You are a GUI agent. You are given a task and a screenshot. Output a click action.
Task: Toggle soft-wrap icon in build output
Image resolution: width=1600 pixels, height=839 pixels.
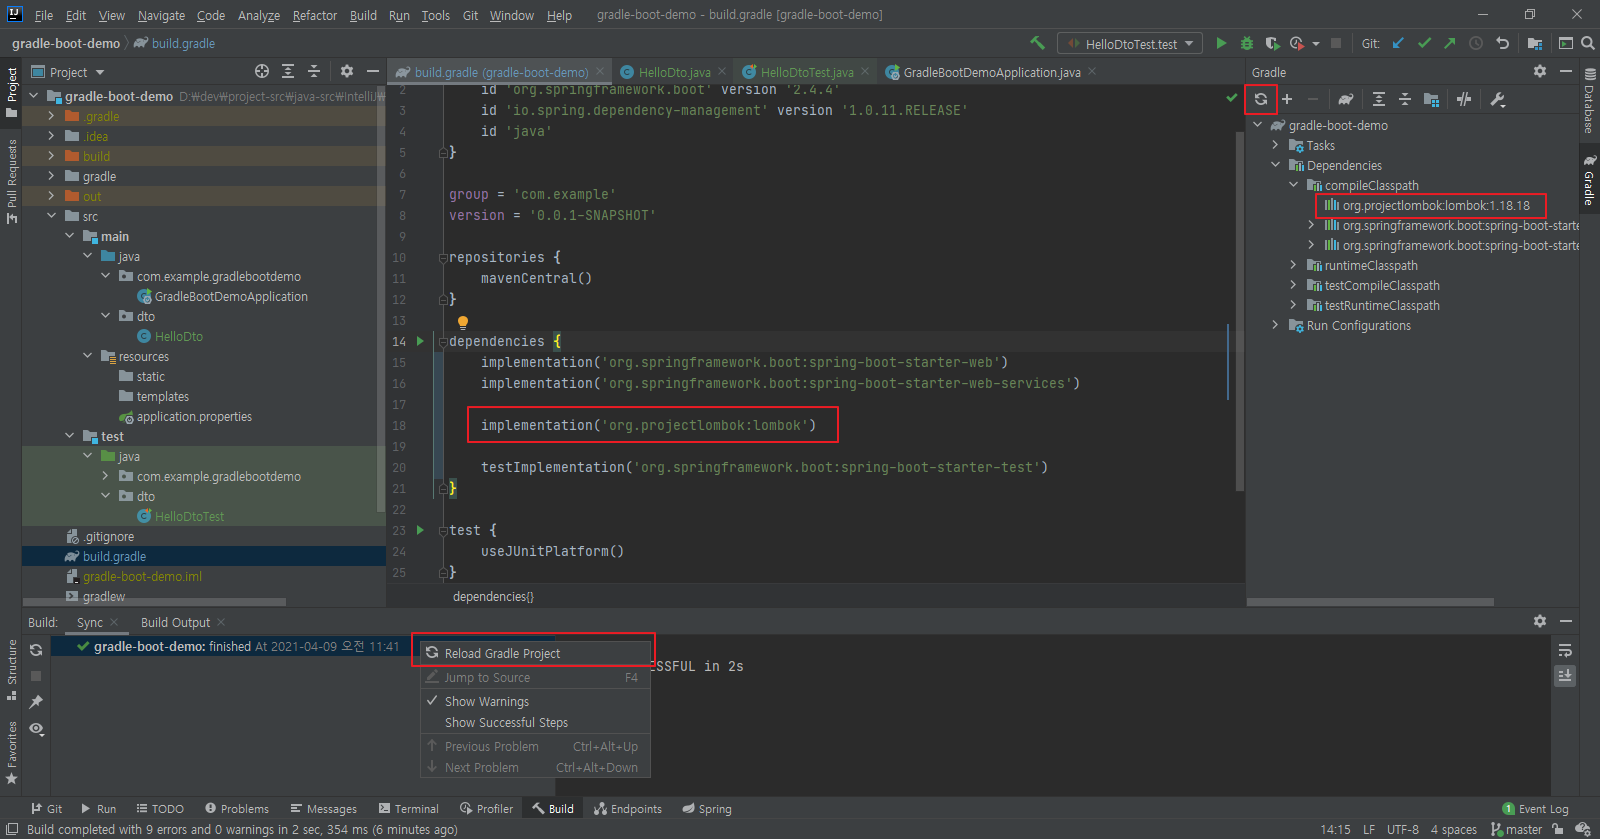tap(1565, 651)
